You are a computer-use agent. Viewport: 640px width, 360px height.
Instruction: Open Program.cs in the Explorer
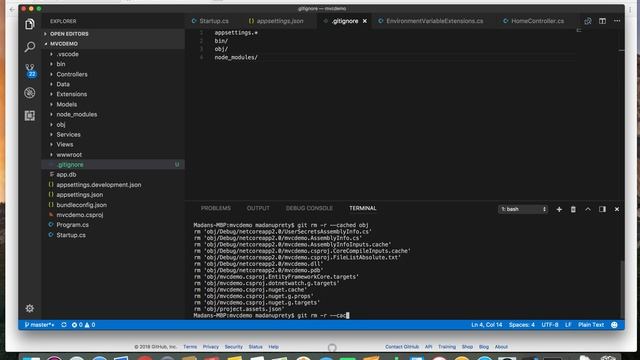point(72,225)
